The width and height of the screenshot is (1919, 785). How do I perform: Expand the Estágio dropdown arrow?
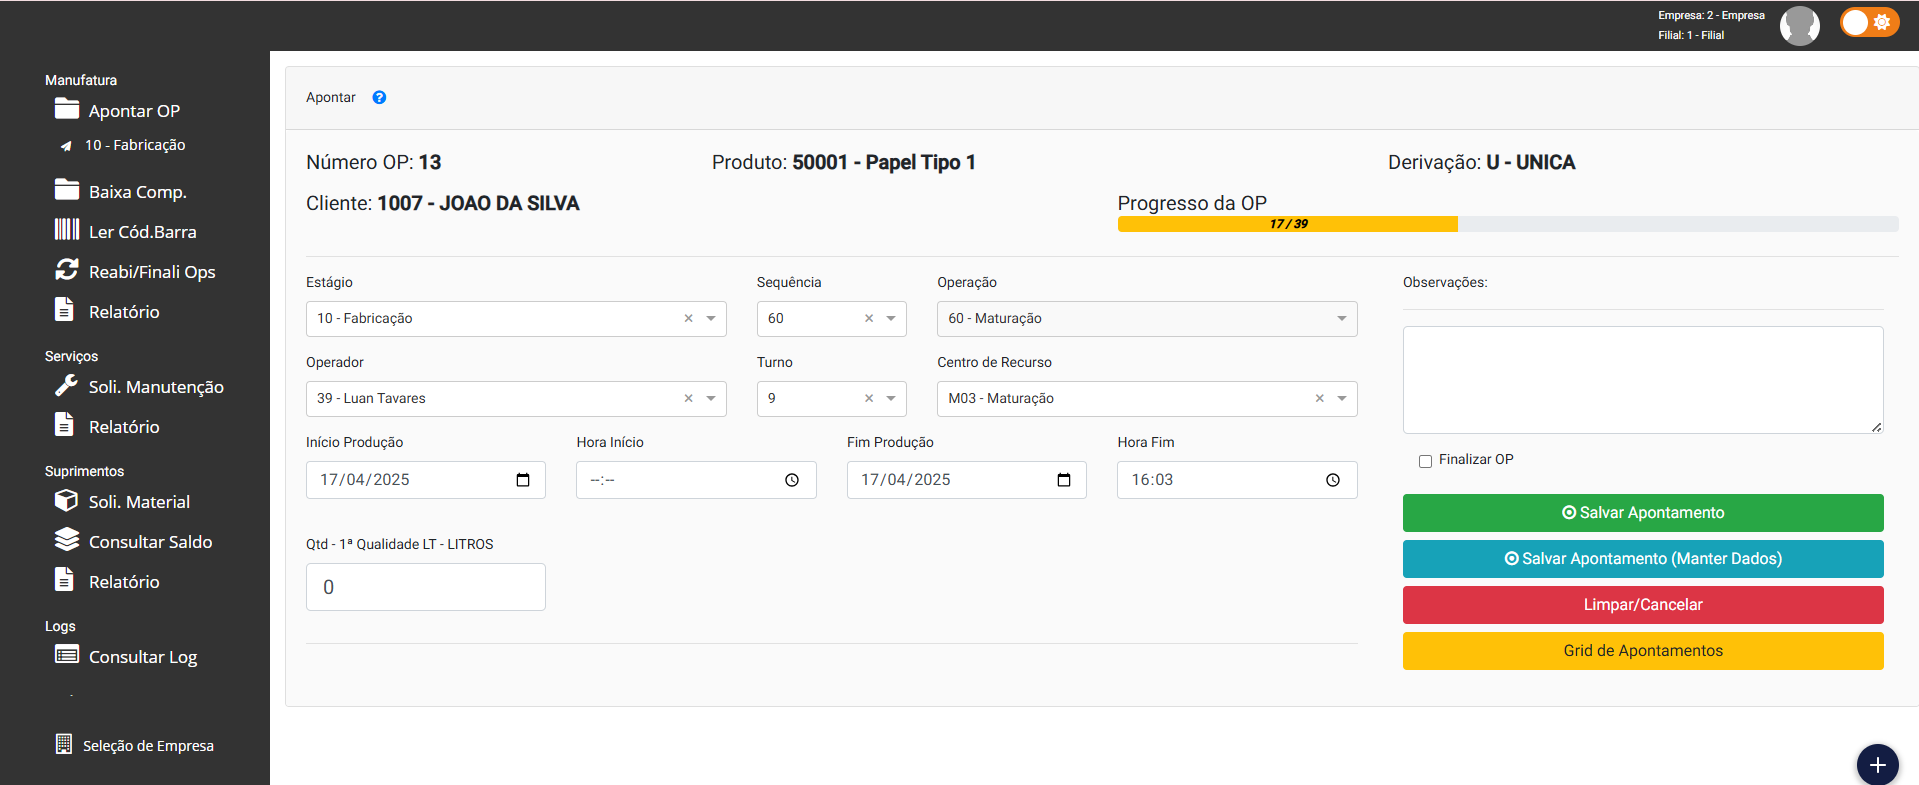click(711, 318)
